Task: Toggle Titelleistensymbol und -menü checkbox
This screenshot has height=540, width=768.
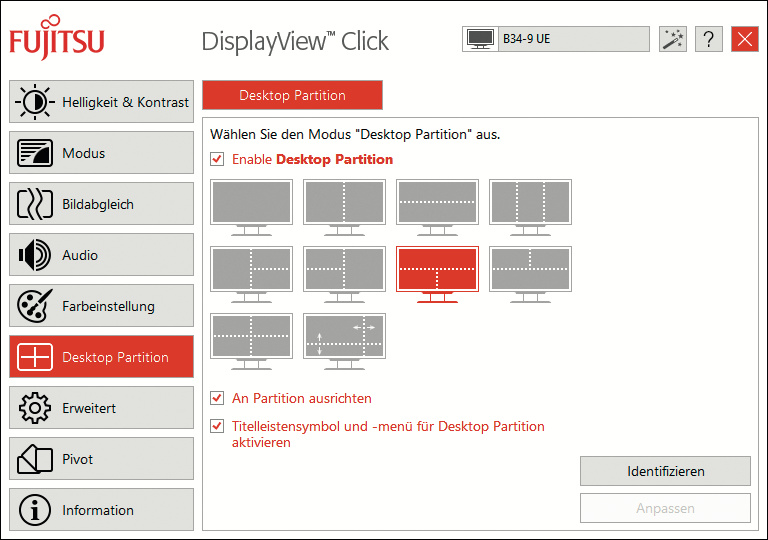Action: click(x=217, y=426)
